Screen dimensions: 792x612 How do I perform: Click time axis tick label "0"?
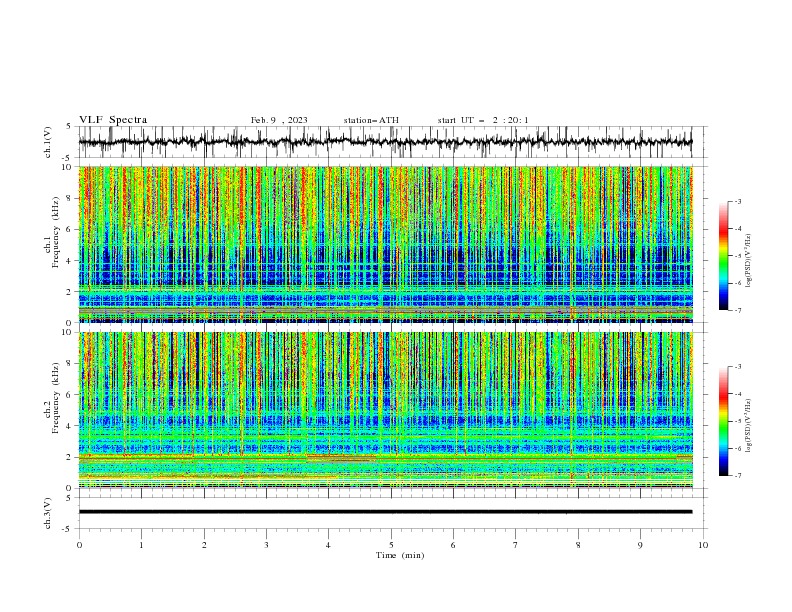tap(79, 545)
